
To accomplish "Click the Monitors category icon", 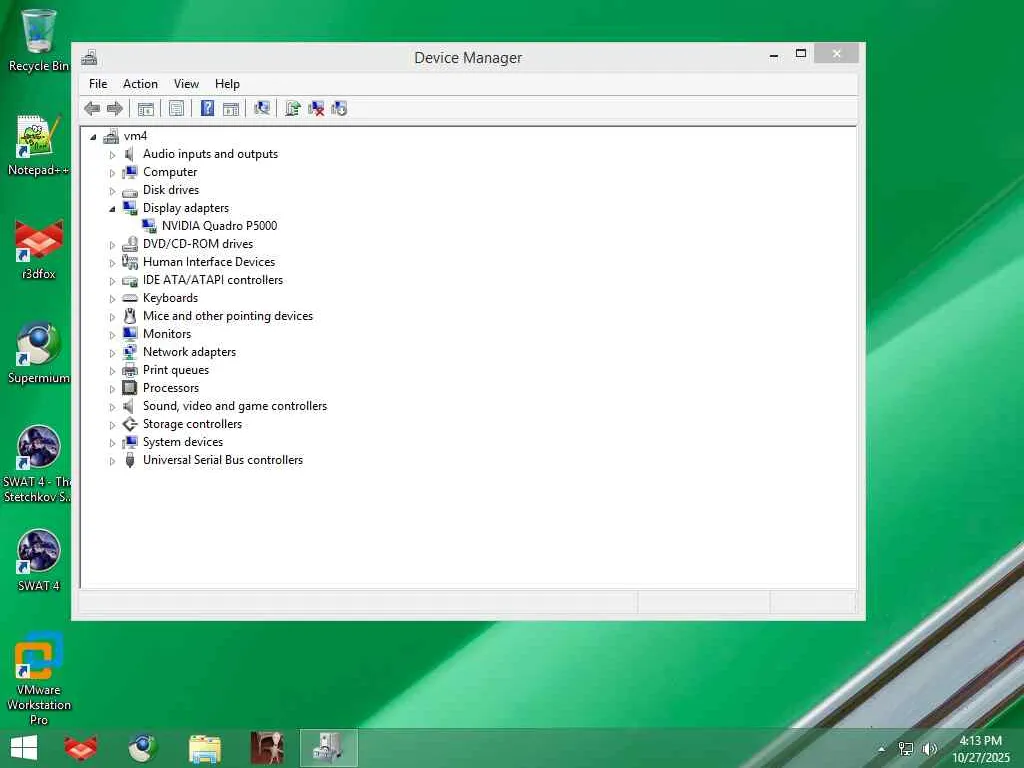I will 130,334.
